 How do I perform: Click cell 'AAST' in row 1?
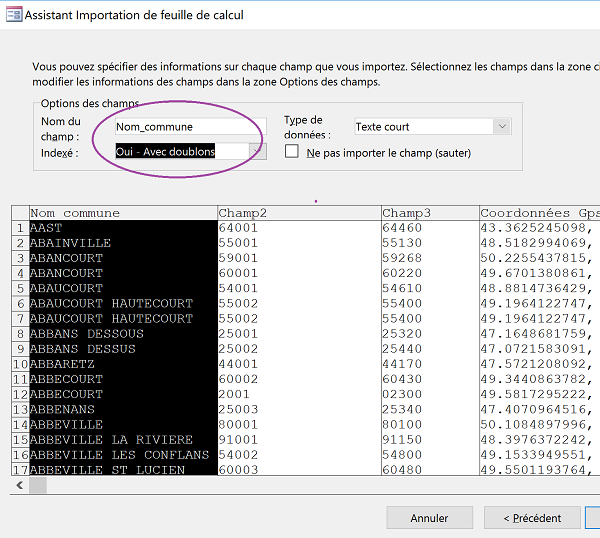tap(123, 228)
